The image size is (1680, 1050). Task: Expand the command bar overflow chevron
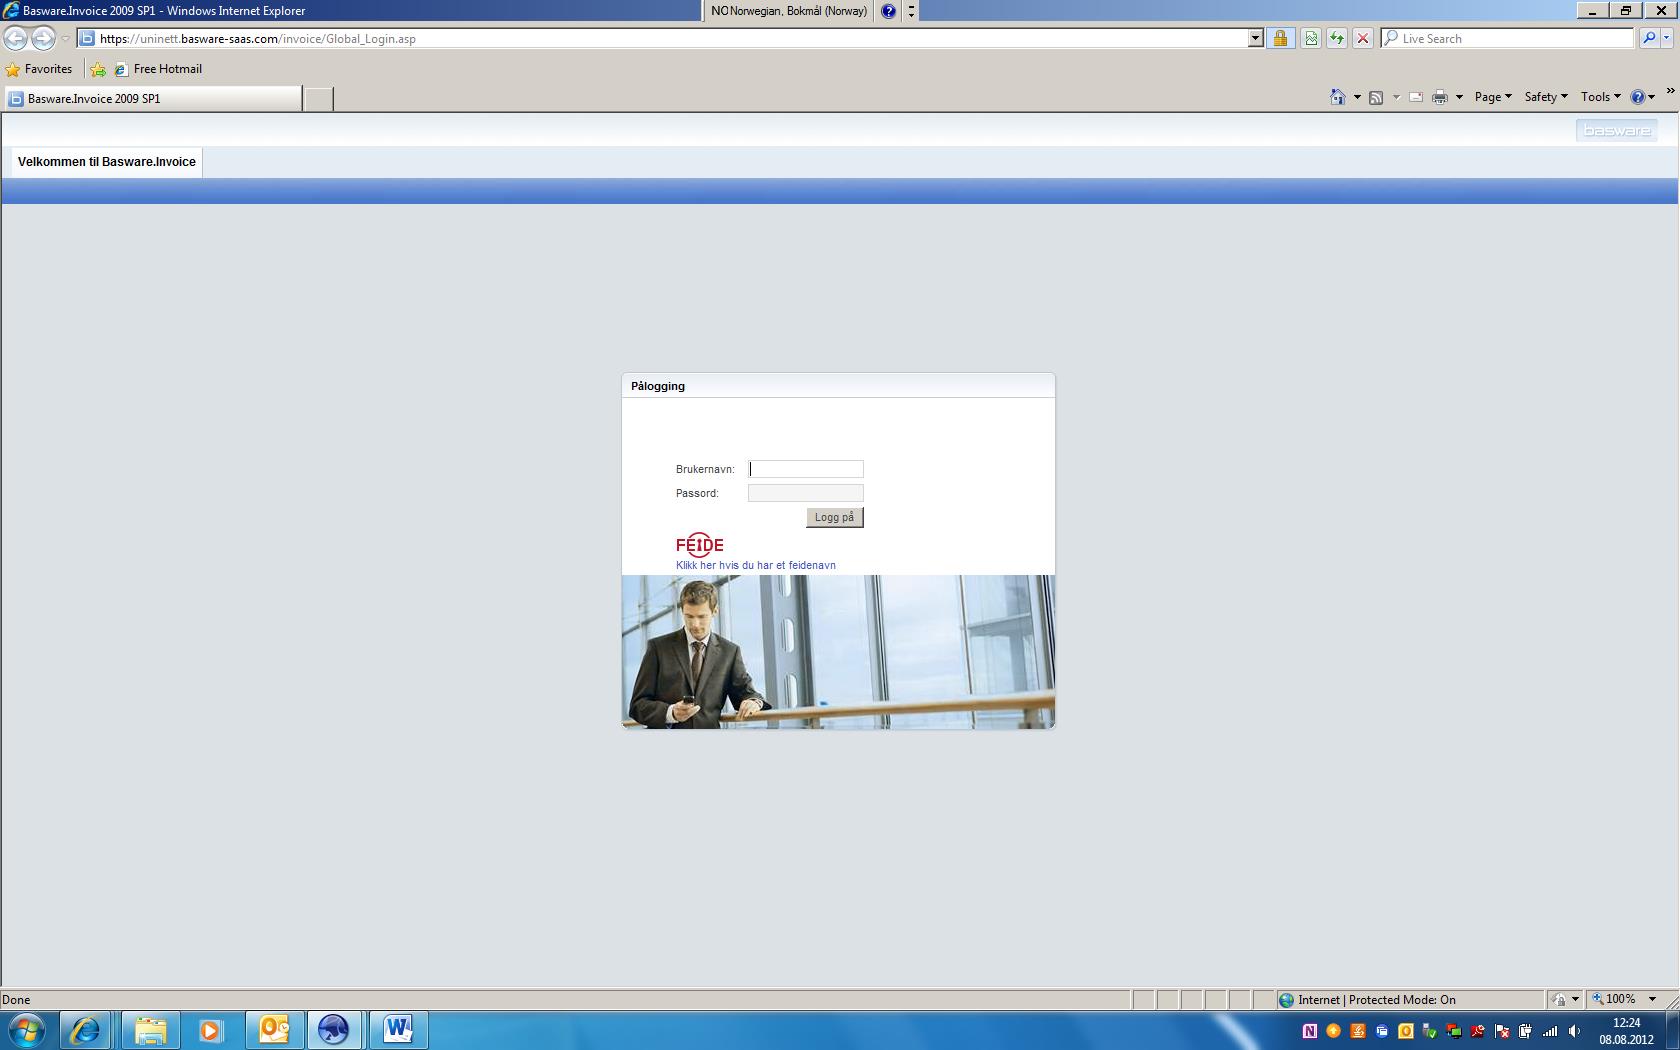coord(1670,91)
